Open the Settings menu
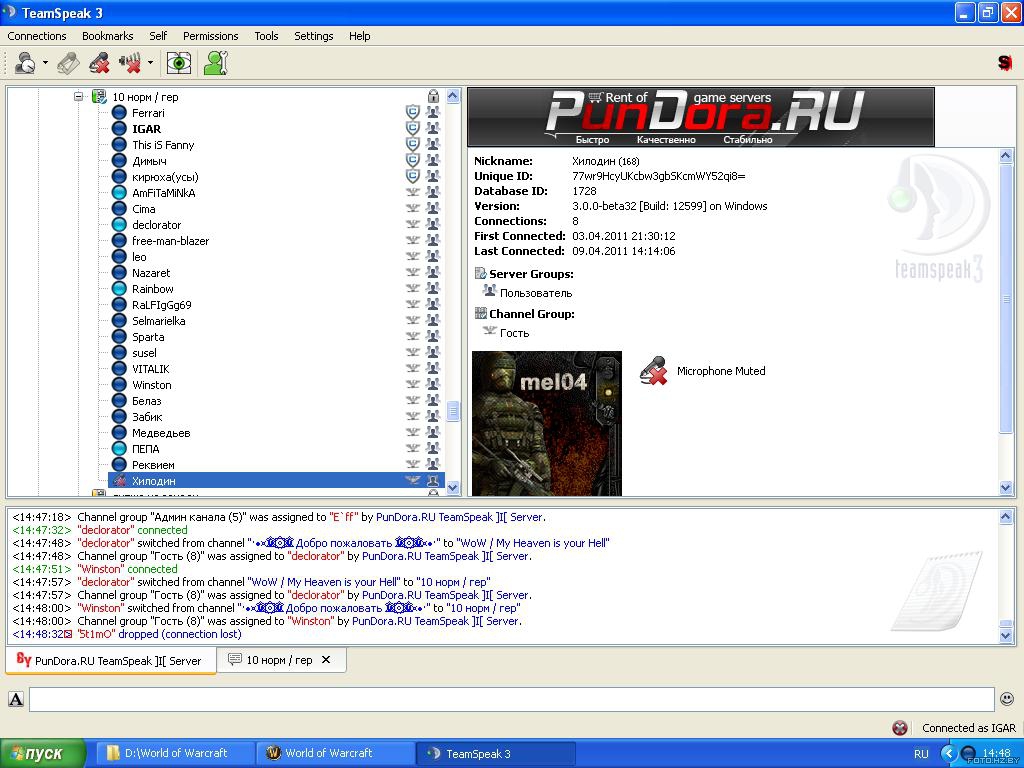This screenshot has height=768, width=1024. 313,36
